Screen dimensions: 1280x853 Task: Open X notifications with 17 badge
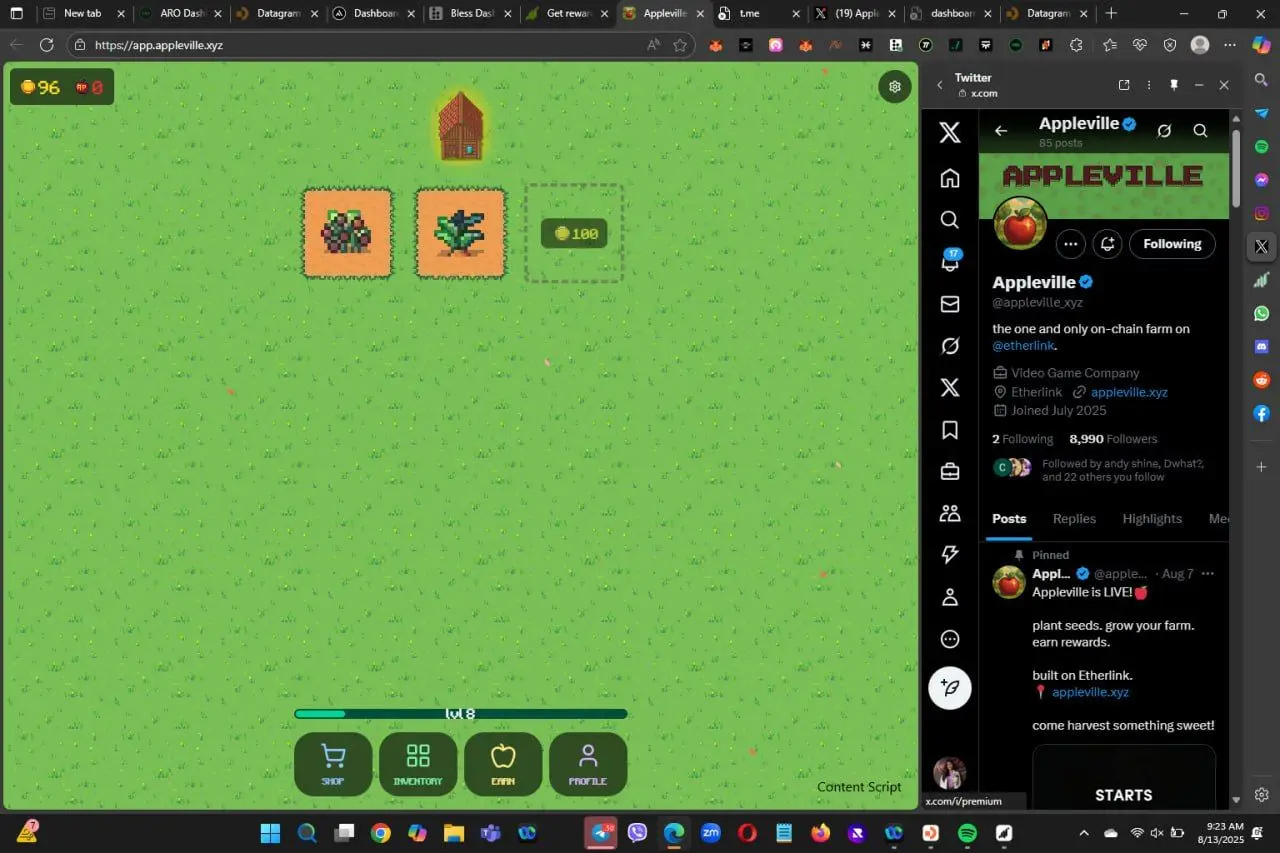point(950,261)
